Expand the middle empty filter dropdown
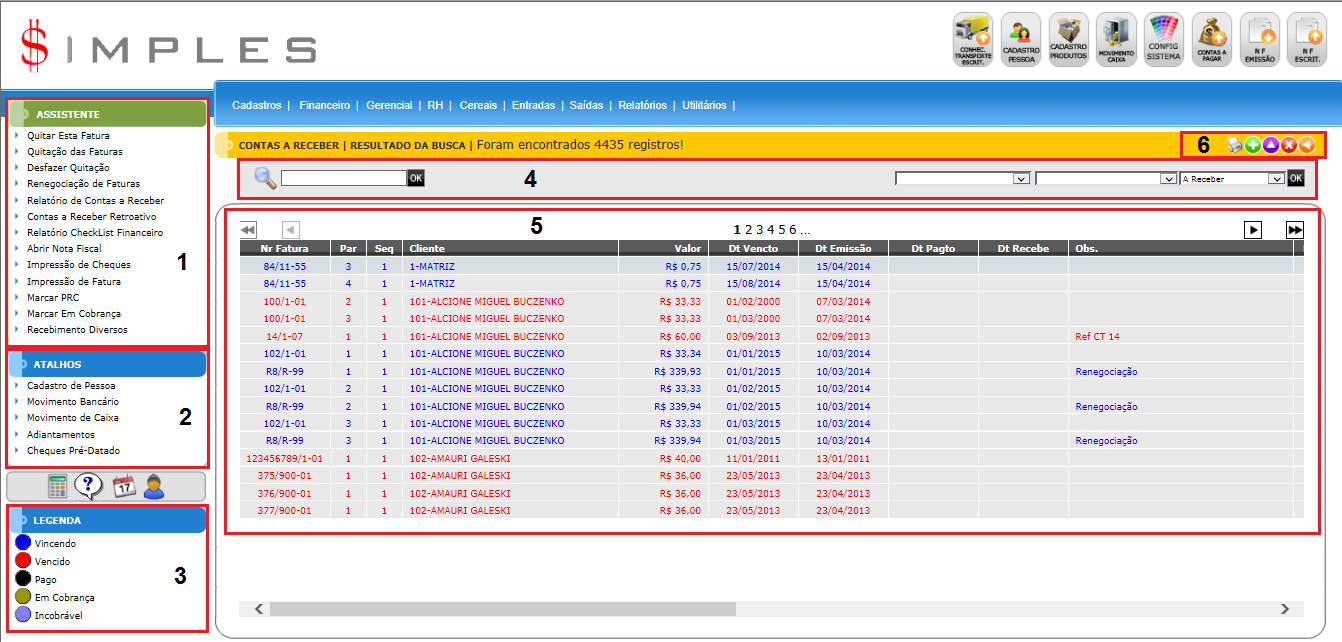The image size is (1342, 642). tap(1106, 179)
